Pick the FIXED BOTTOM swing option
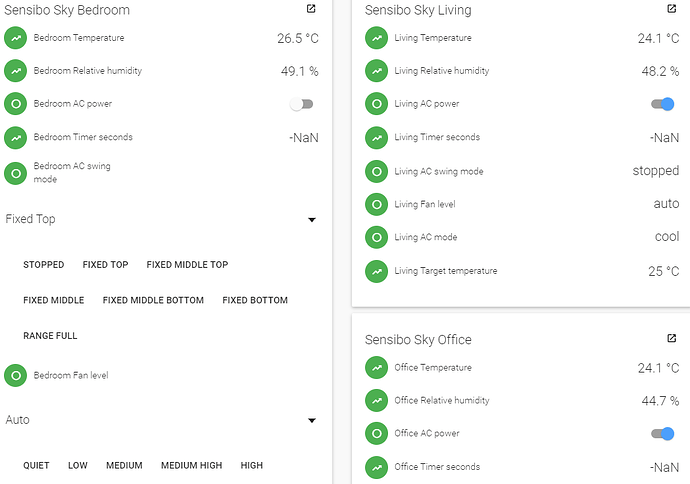 pyautogui.click(x=255, y=301)
